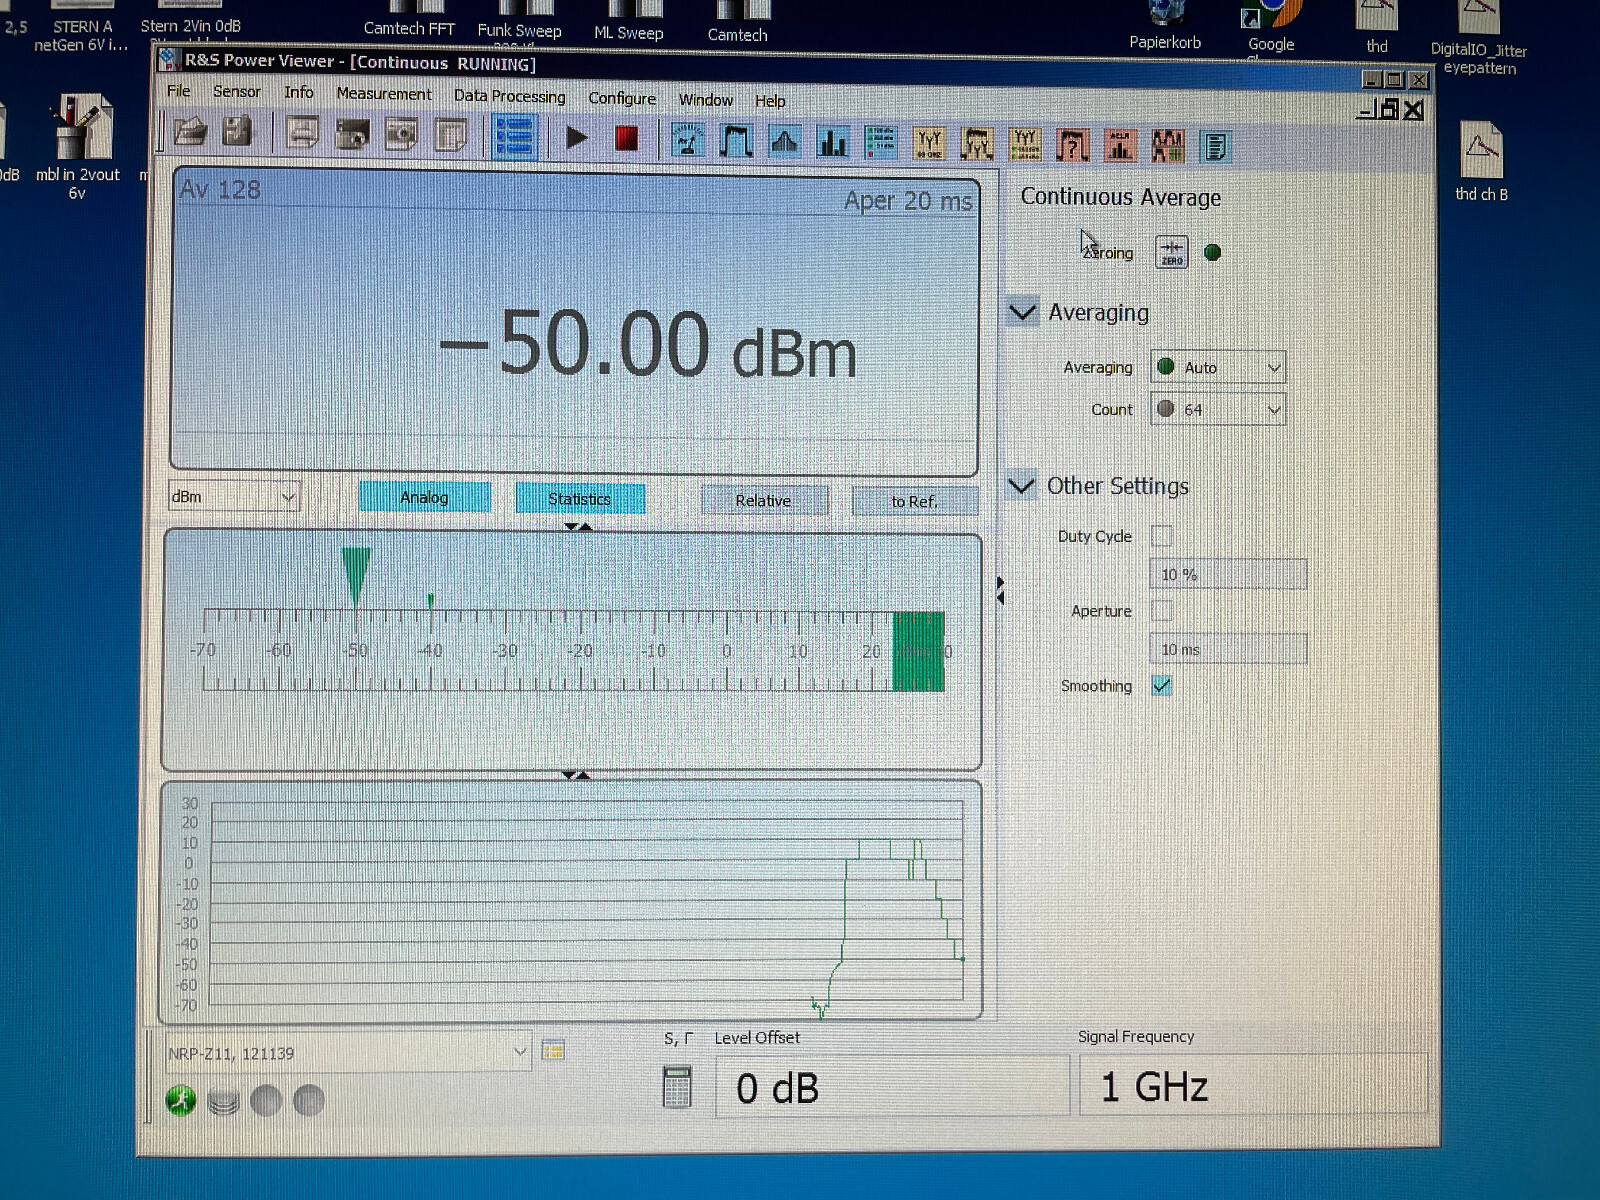Click the Zero sensor icon button
Viewport: 1600px width, 1200px height.
[x=1172, y=252]
